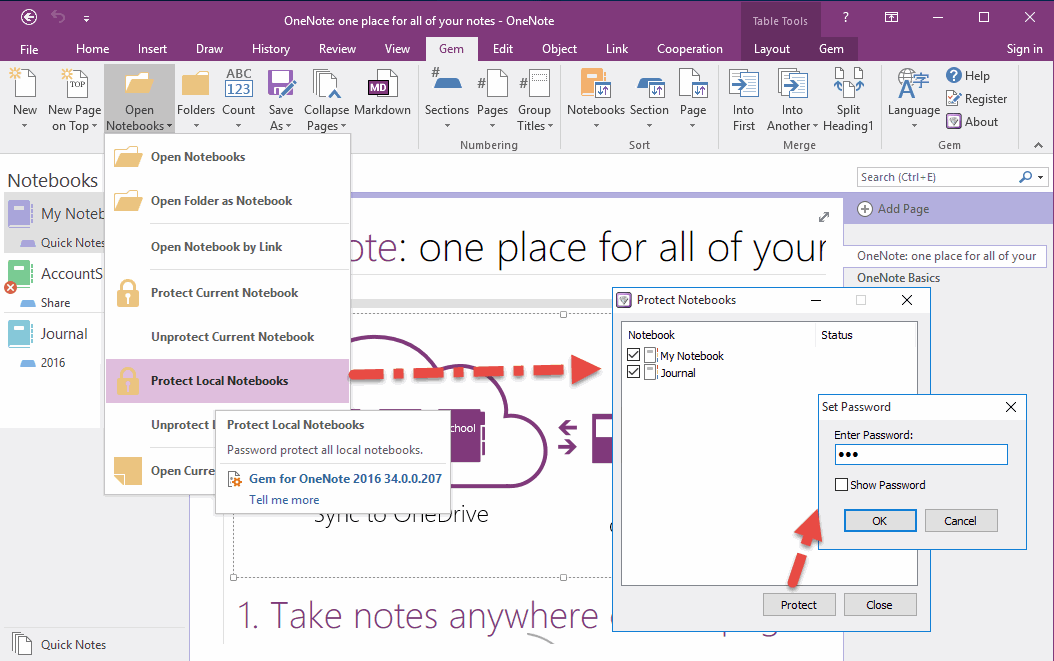
Task: Click the Save As disk icon
Action: 281,83
